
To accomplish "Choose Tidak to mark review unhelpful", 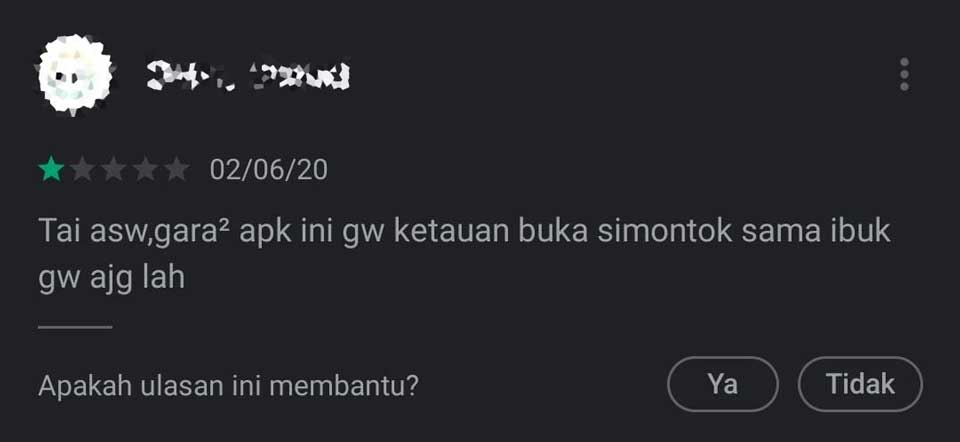I will click(860, 384).
